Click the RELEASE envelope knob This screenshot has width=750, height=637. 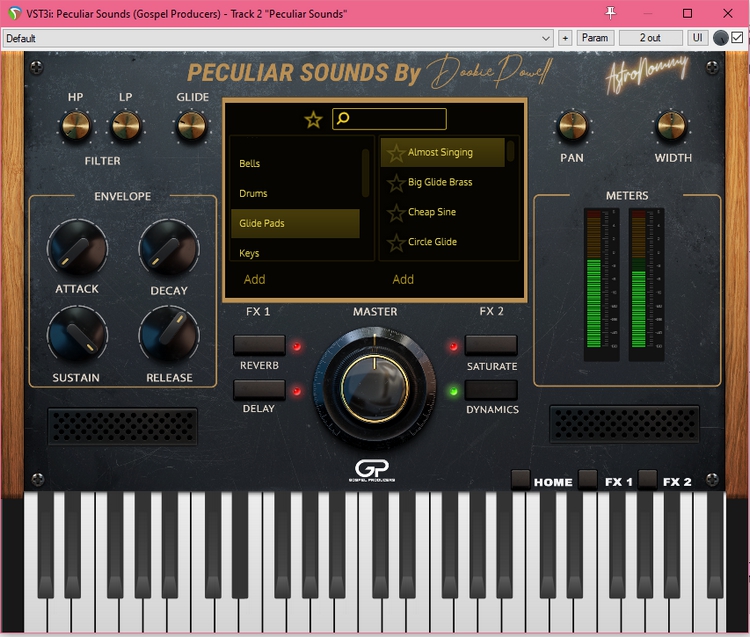(169, 336)
